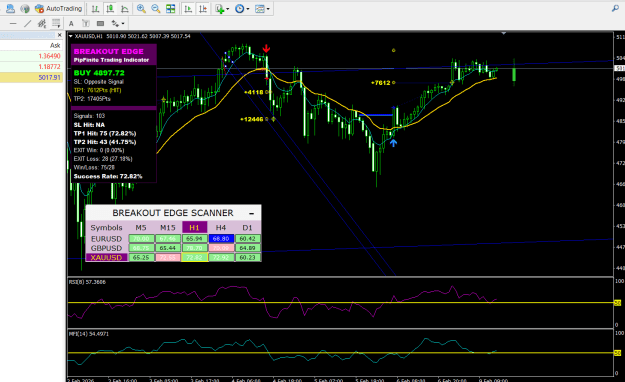The width and height of the screenshot is (625, 382).
Task: Open EURUSD H1 cell 65.94
Action: (195, 239)
